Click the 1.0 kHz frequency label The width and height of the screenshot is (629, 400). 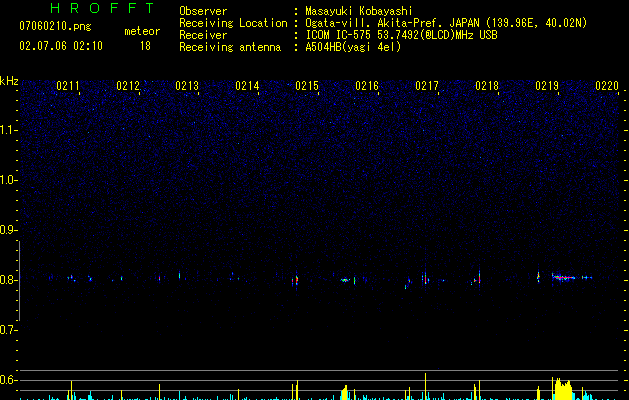8,180
